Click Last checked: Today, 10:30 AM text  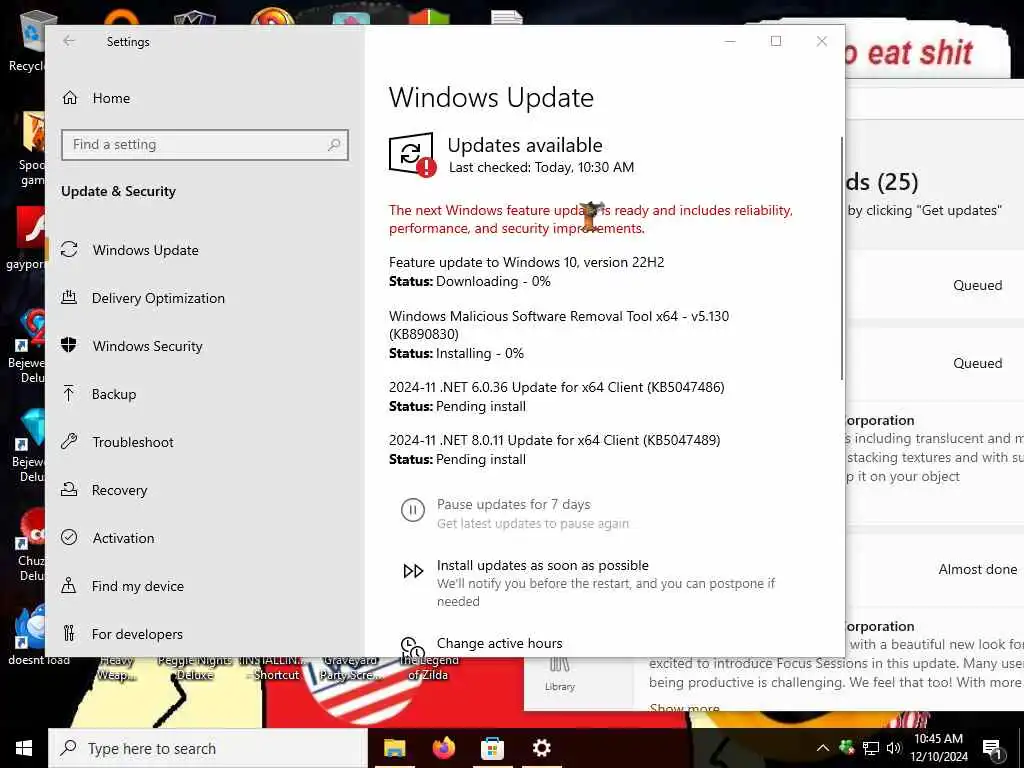pos(541,167)
